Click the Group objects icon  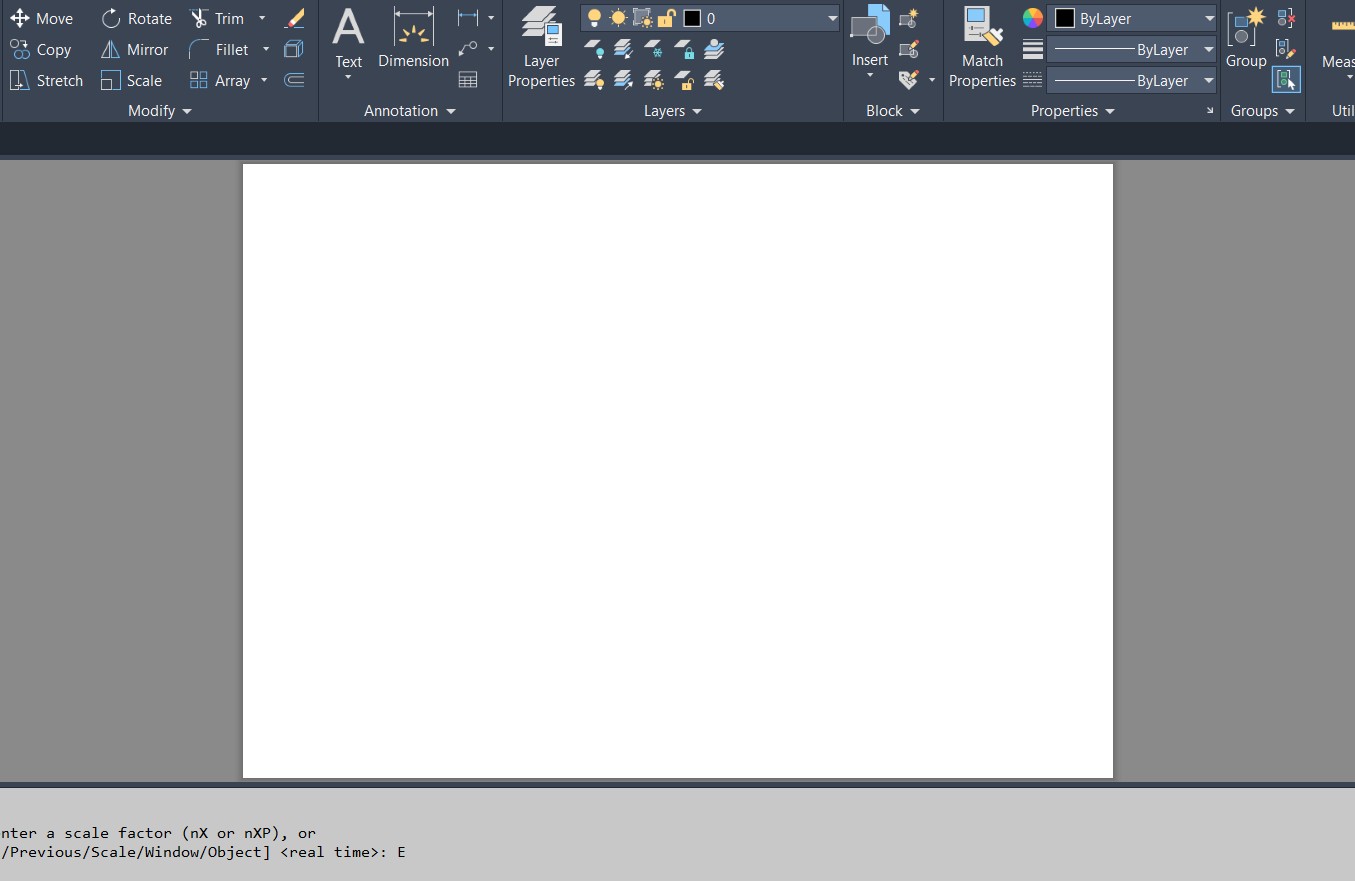coord(1246,38)
